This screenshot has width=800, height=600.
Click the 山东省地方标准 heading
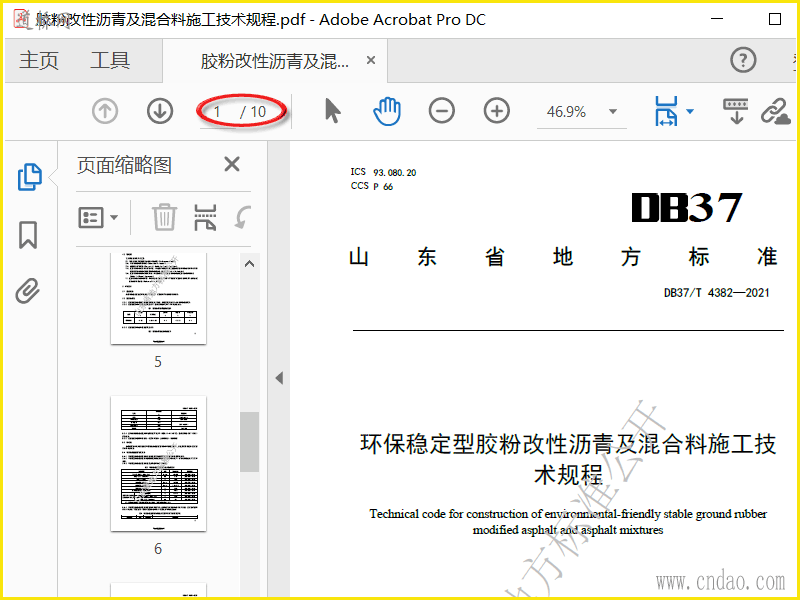(x=563, y=257)
